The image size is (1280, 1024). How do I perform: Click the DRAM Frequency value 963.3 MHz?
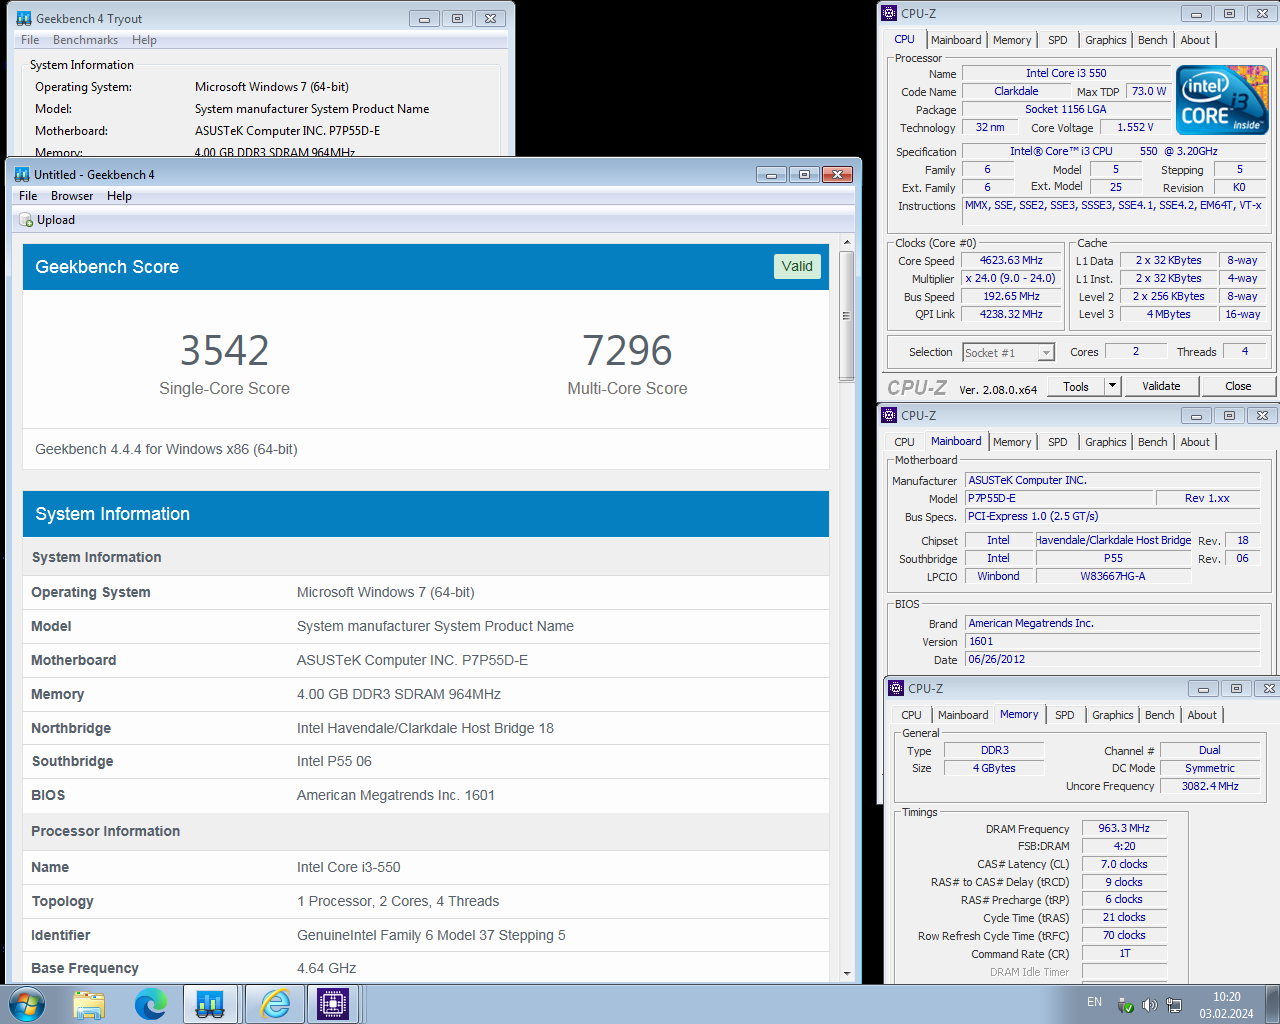[x=1124, y=828]
